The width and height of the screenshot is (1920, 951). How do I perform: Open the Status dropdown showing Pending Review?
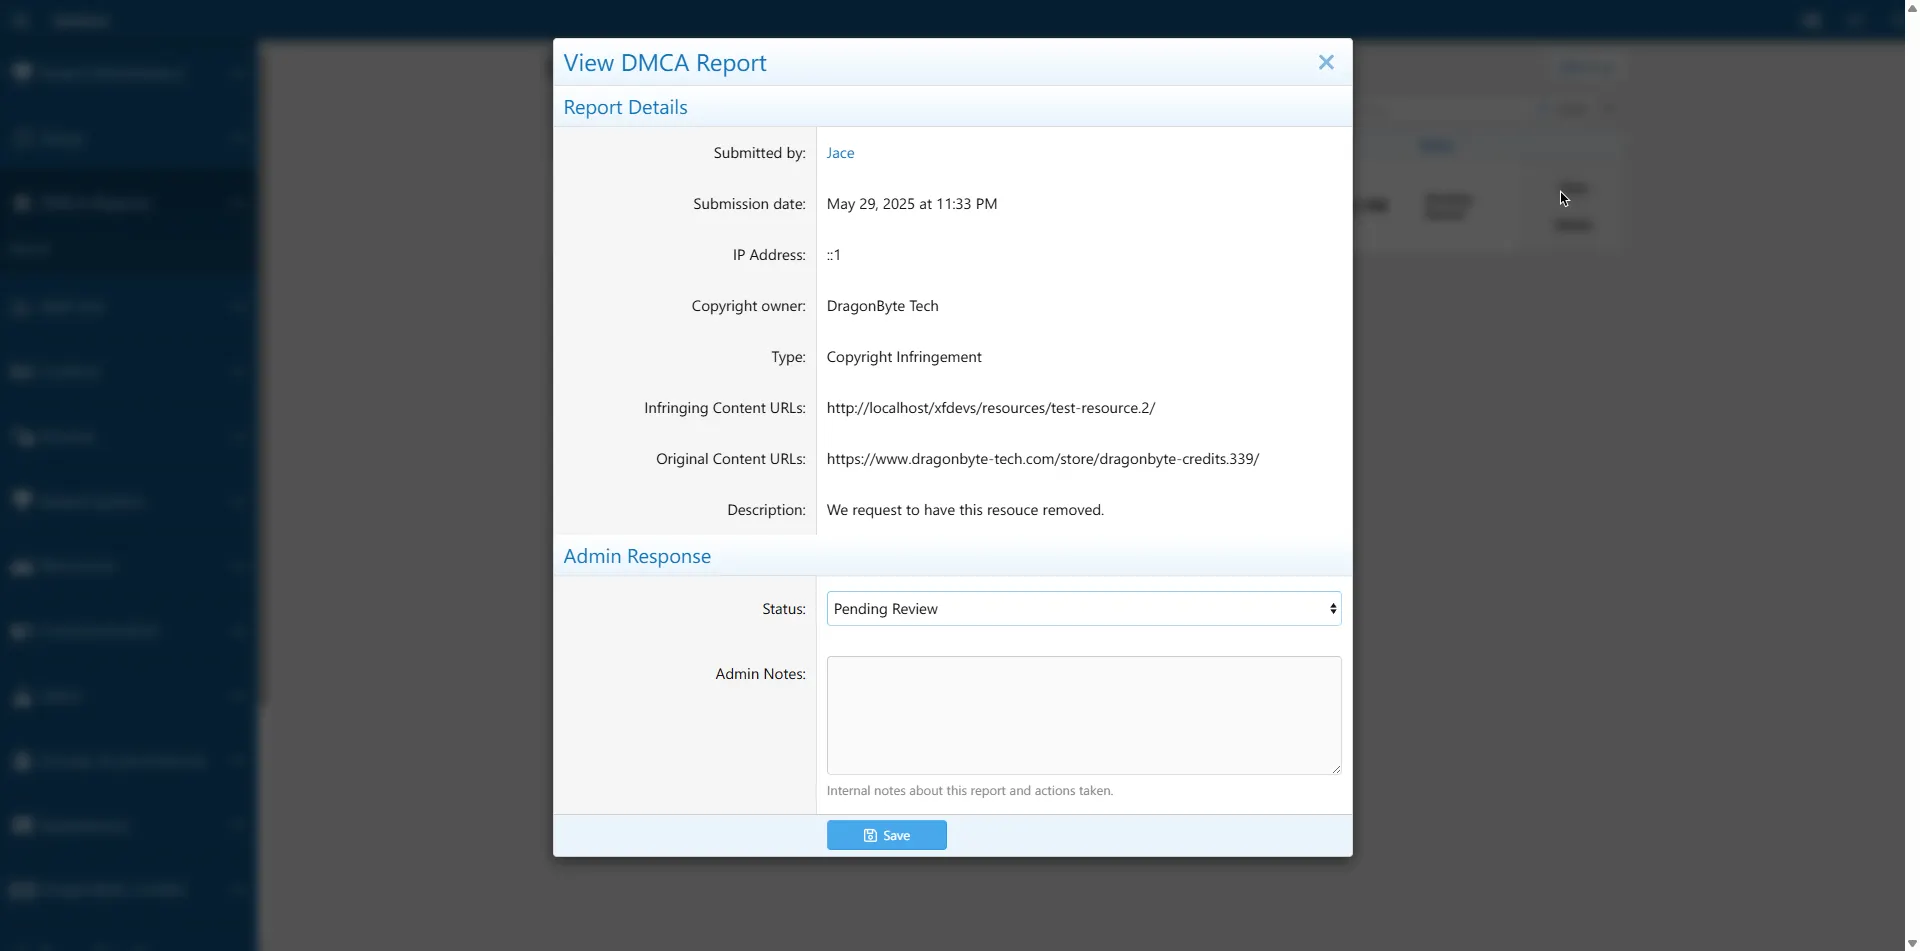click(1082, 609)
